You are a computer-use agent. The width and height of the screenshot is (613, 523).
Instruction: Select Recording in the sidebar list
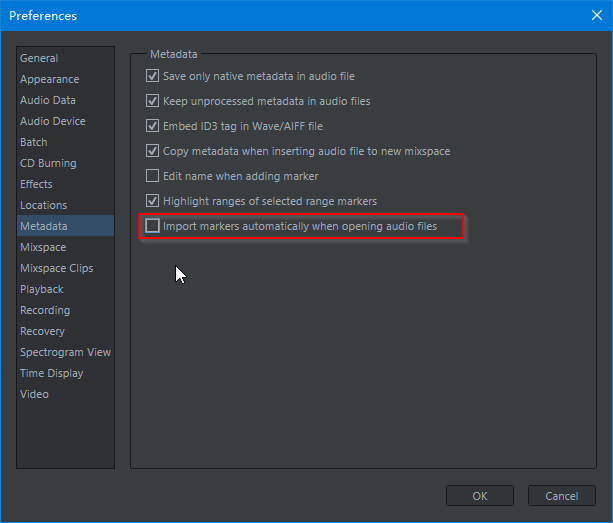tap(45, 310)
